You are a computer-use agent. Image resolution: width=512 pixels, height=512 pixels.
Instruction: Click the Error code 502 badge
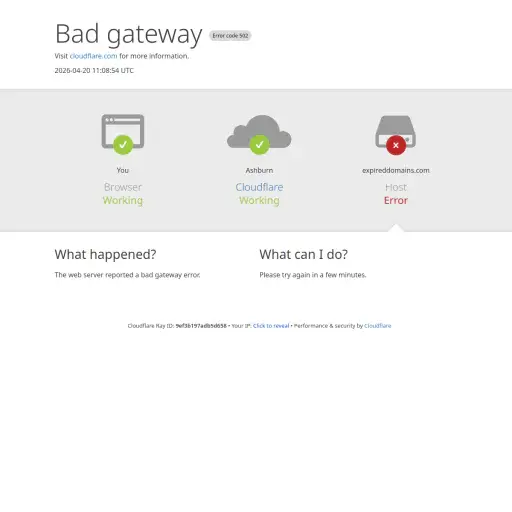click(x=230, y=36)
